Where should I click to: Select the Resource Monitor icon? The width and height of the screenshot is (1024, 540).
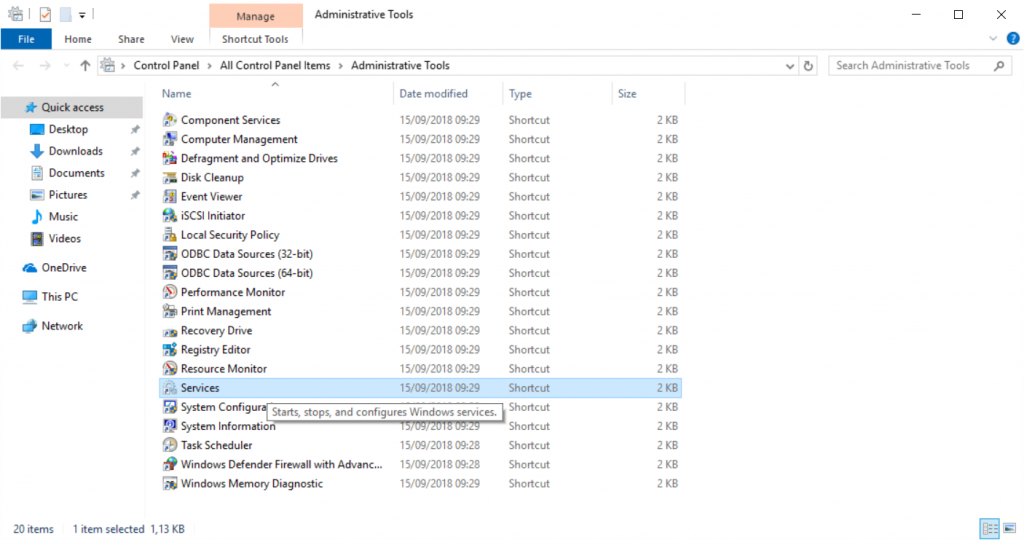tap(170, 368)
